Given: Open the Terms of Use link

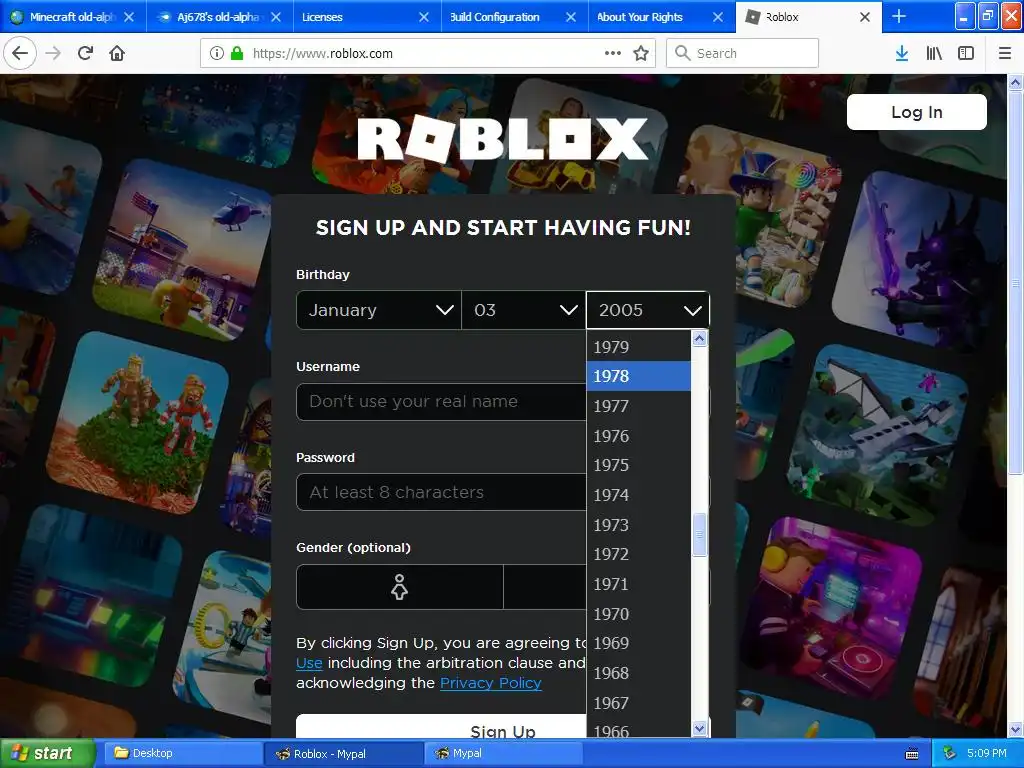Looking at the screenshot, I should point(309,663).
